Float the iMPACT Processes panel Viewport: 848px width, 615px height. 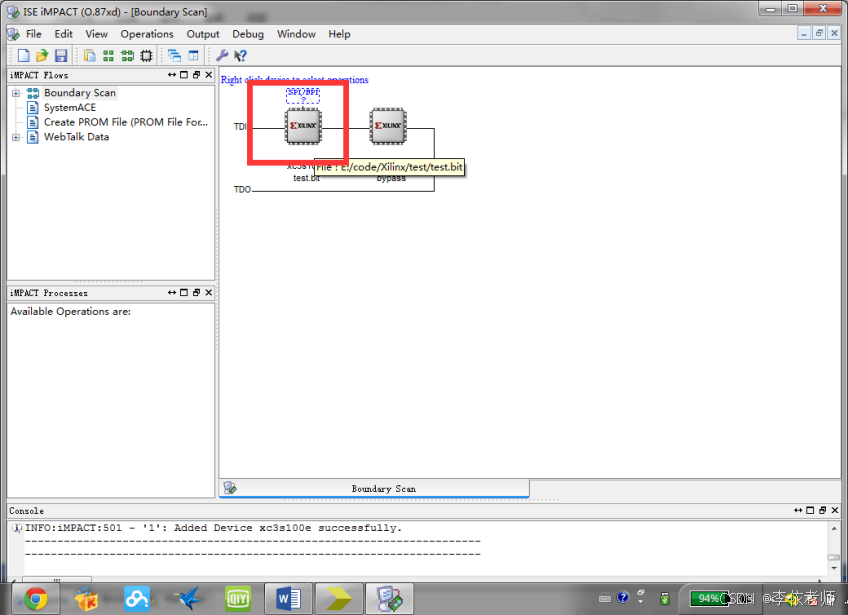[x=196, y=292]
